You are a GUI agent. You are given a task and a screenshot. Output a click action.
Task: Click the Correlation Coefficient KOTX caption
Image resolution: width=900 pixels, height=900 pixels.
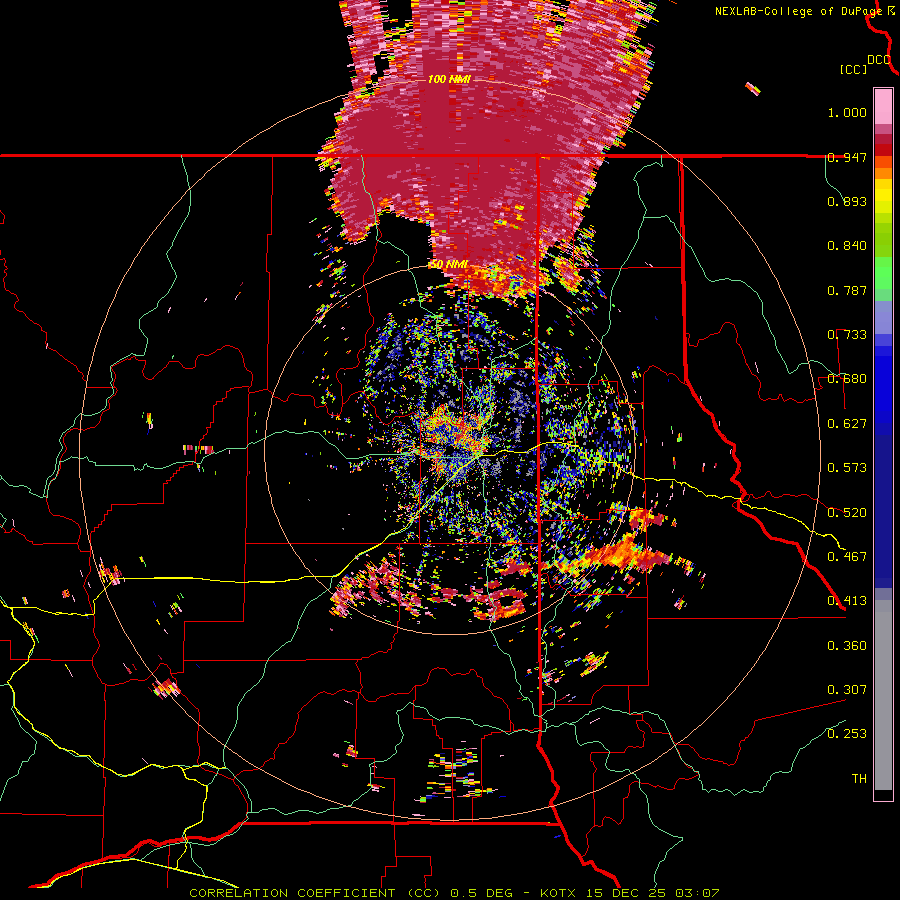pyautogui.click(x=454, y=893)
